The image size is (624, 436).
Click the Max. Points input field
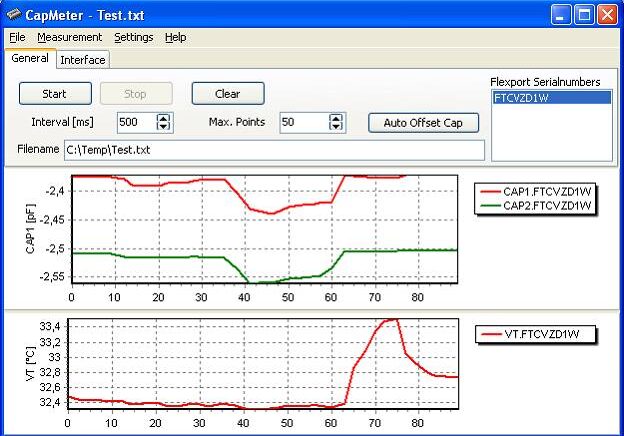[x=303, y=122]
